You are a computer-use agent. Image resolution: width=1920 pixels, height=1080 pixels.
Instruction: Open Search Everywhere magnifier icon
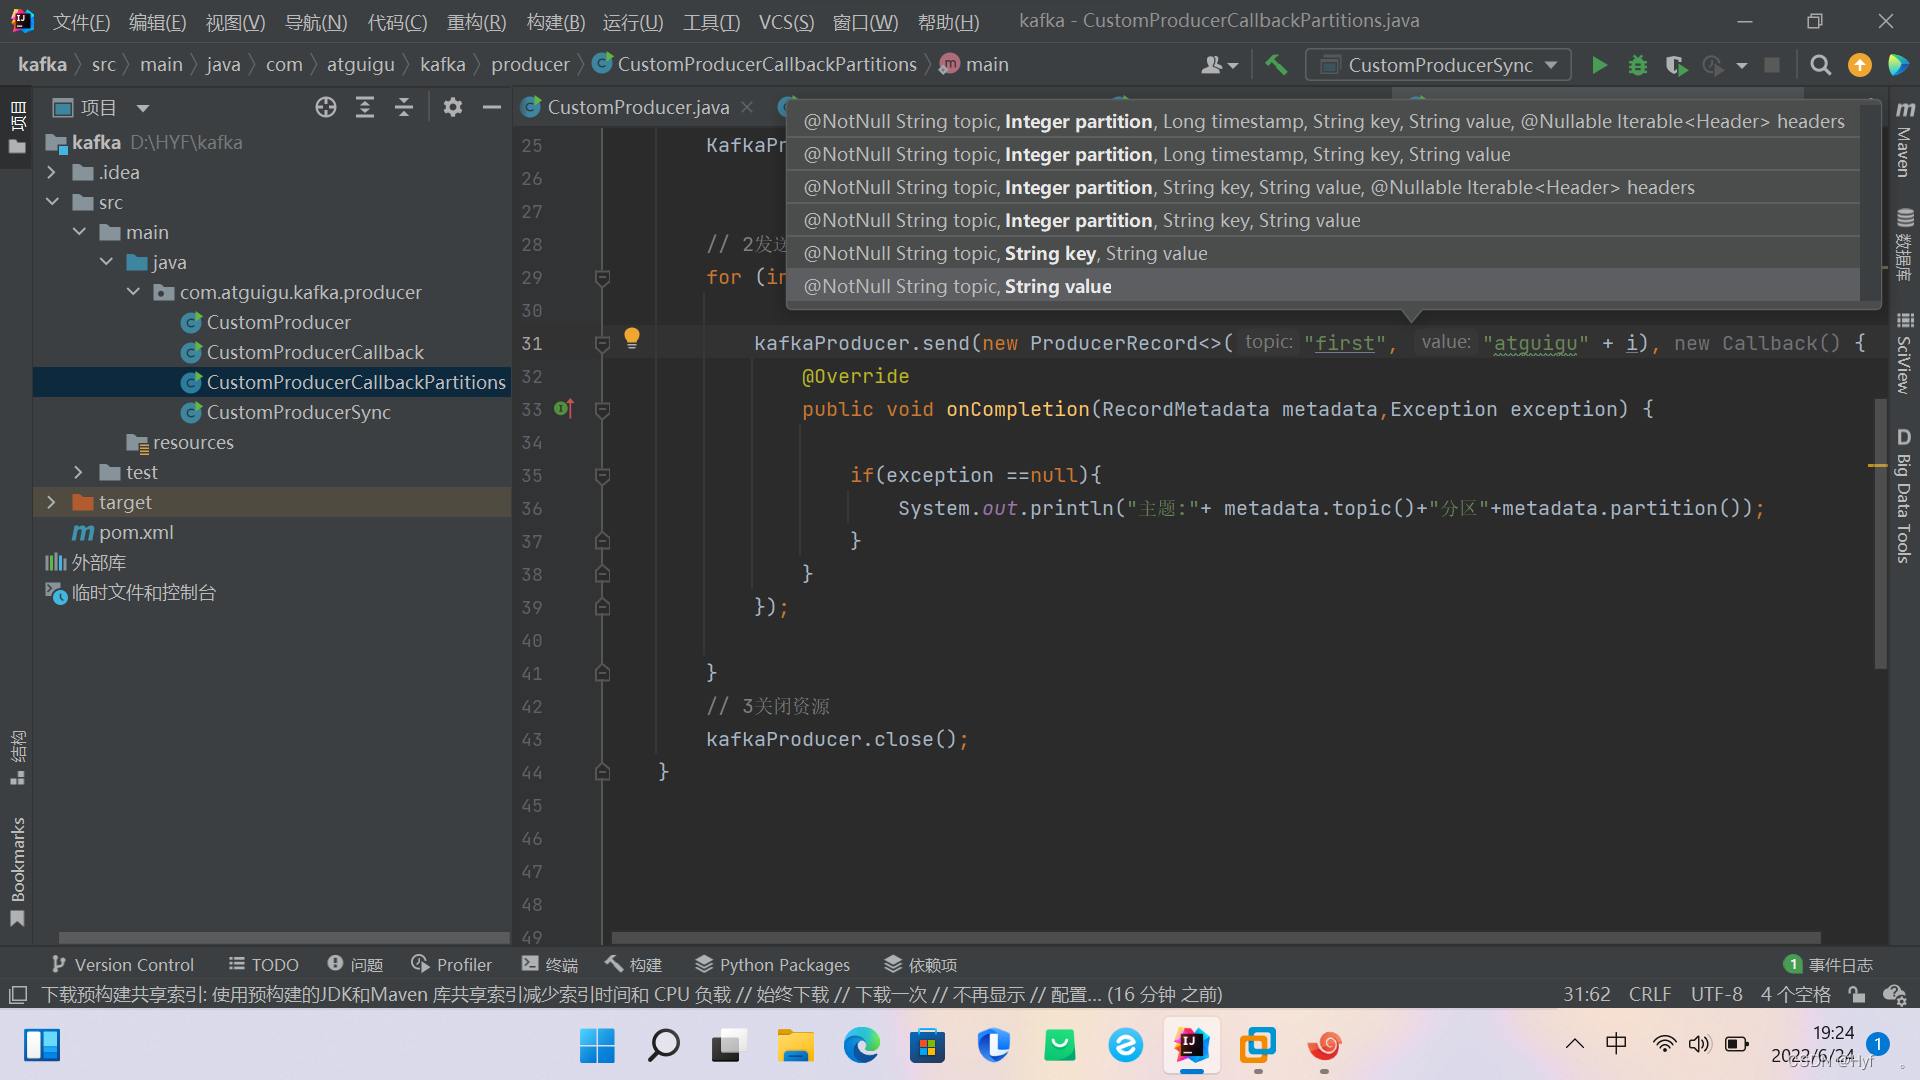click(x=1820, y=65)
